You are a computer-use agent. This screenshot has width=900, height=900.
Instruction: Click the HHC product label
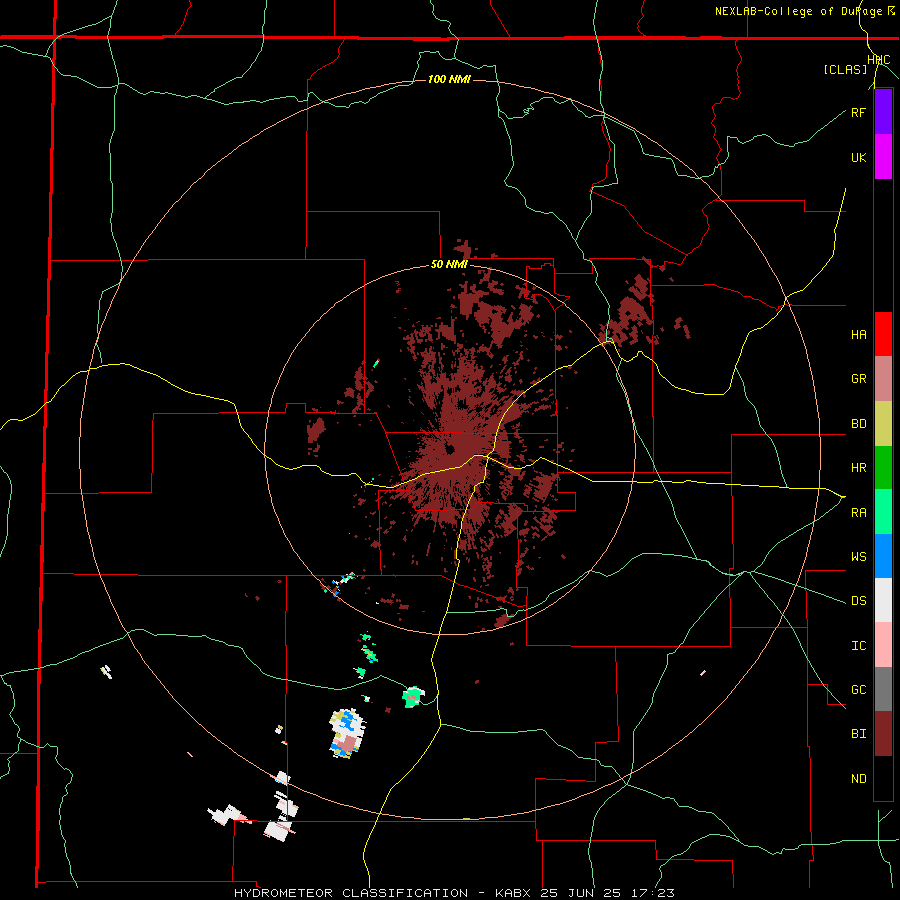click(879, 60)
